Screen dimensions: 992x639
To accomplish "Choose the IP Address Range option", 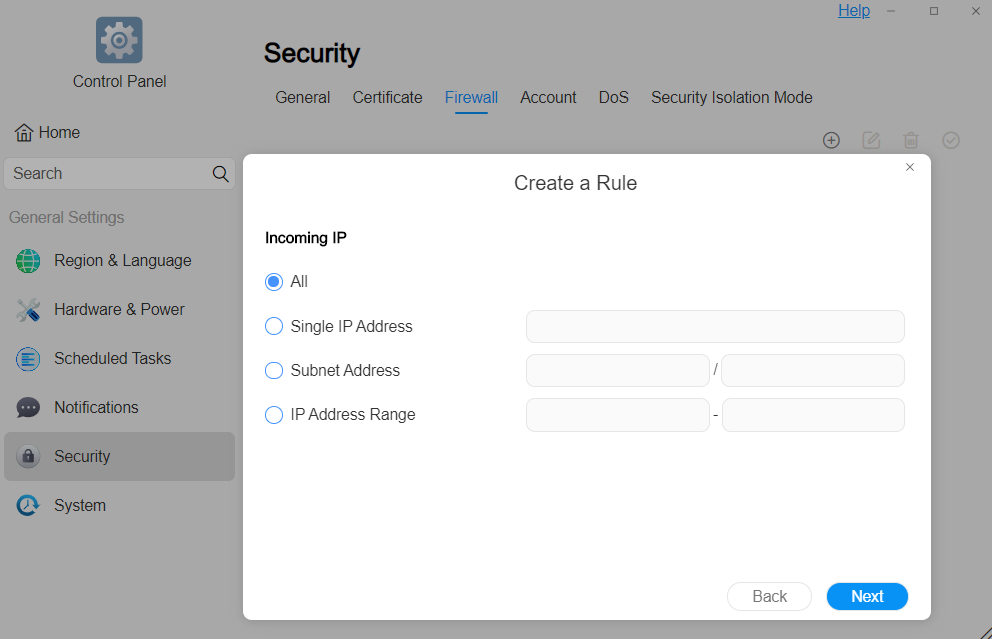I will pos(274,414).
